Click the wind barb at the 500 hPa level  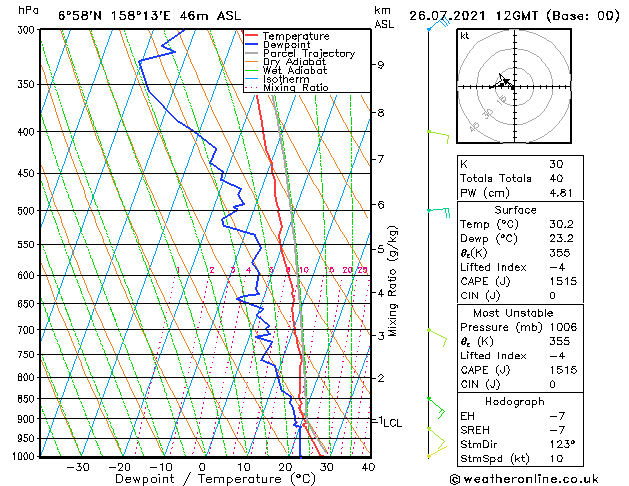pos(439,212)
